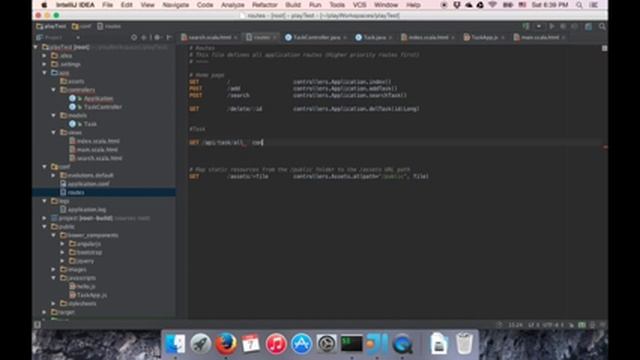The height and width of the screenshot is (360, 640).
Task: Collapse the playTest root project node
Action: 36,47
